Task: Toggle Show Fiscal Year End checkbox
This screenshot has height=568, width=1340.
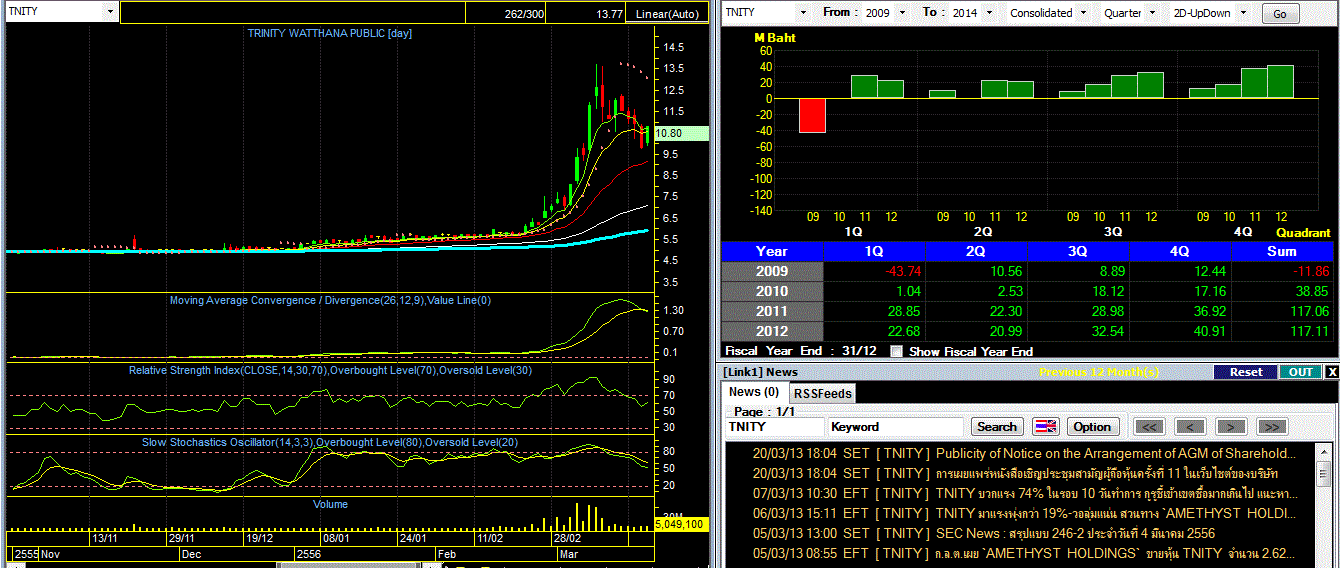Action: [x=897, y=351]
